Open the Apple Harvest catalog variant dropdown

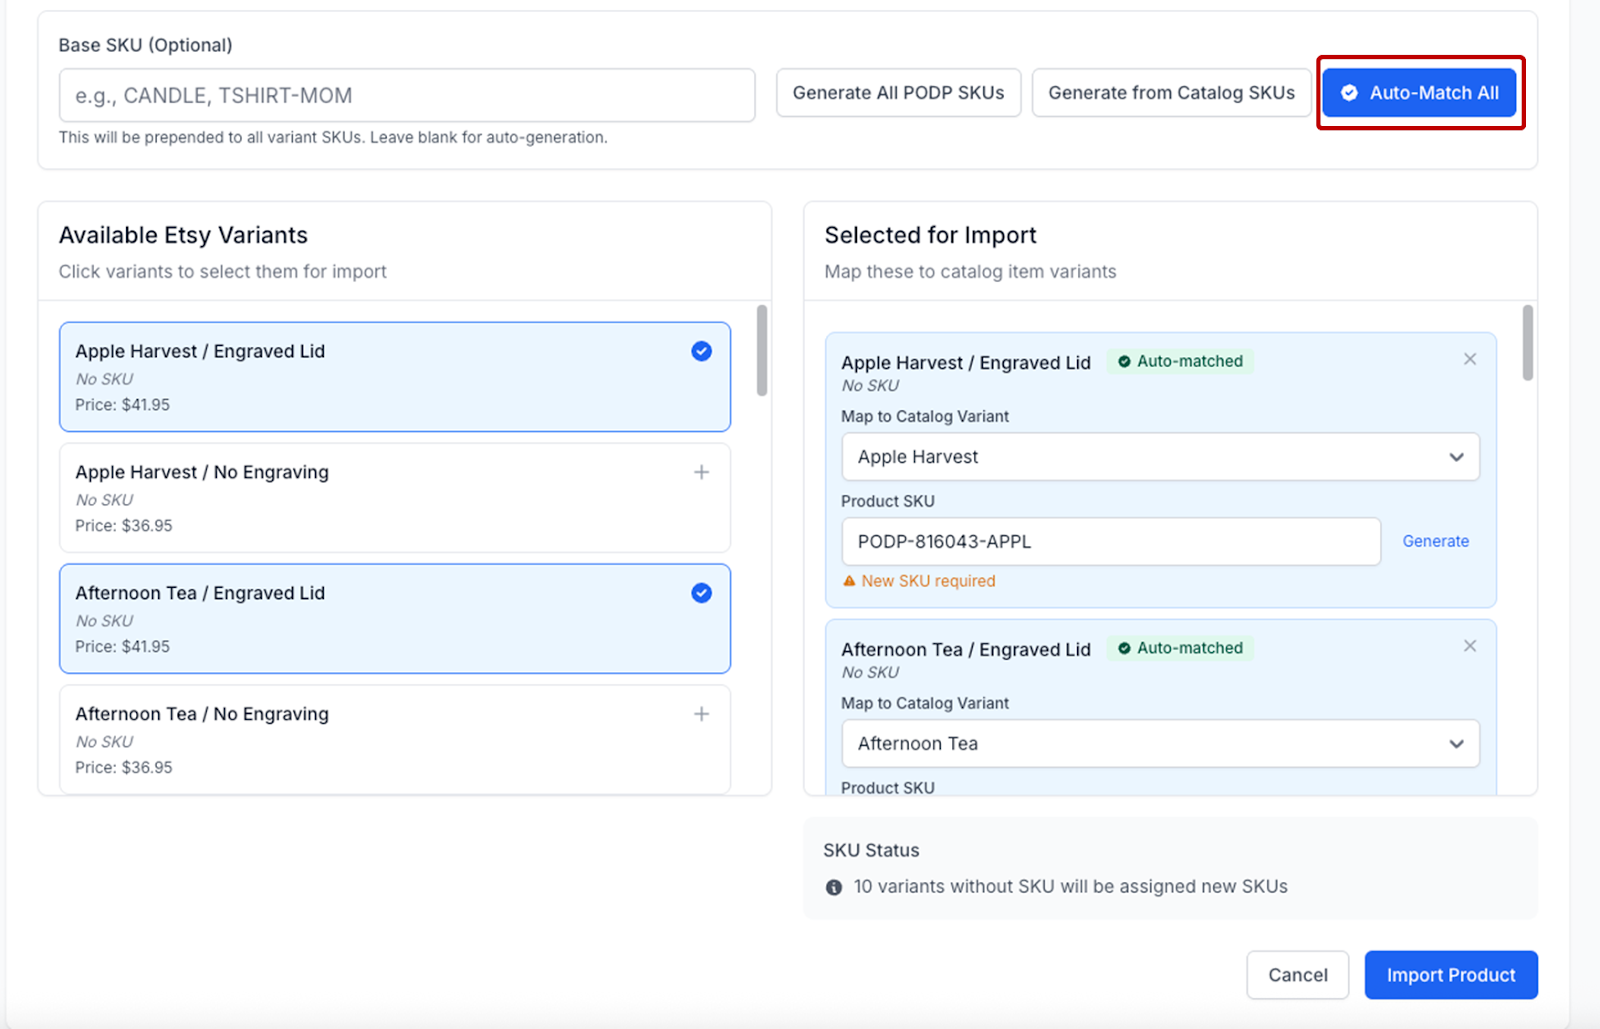1159,457
